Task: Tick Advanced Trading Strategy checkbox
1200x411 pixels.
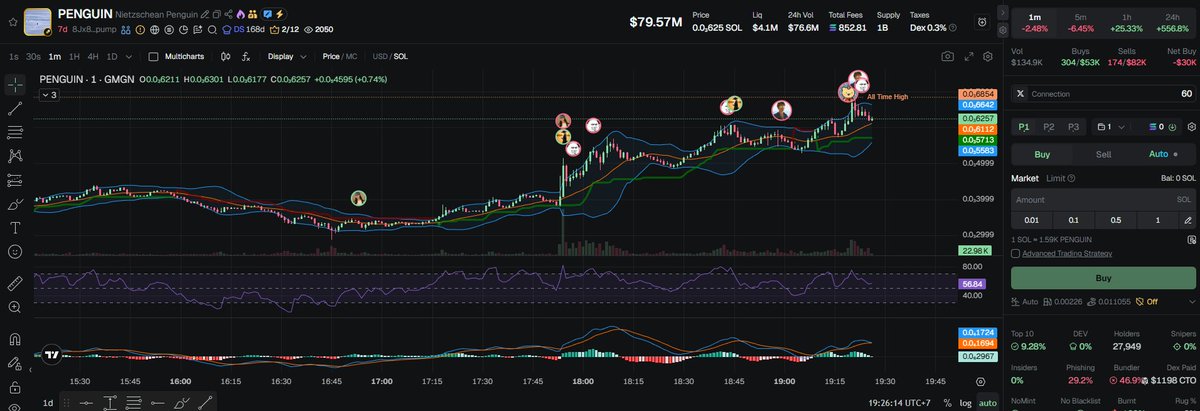Action: pyautogui.click(x=1015, y=253)
